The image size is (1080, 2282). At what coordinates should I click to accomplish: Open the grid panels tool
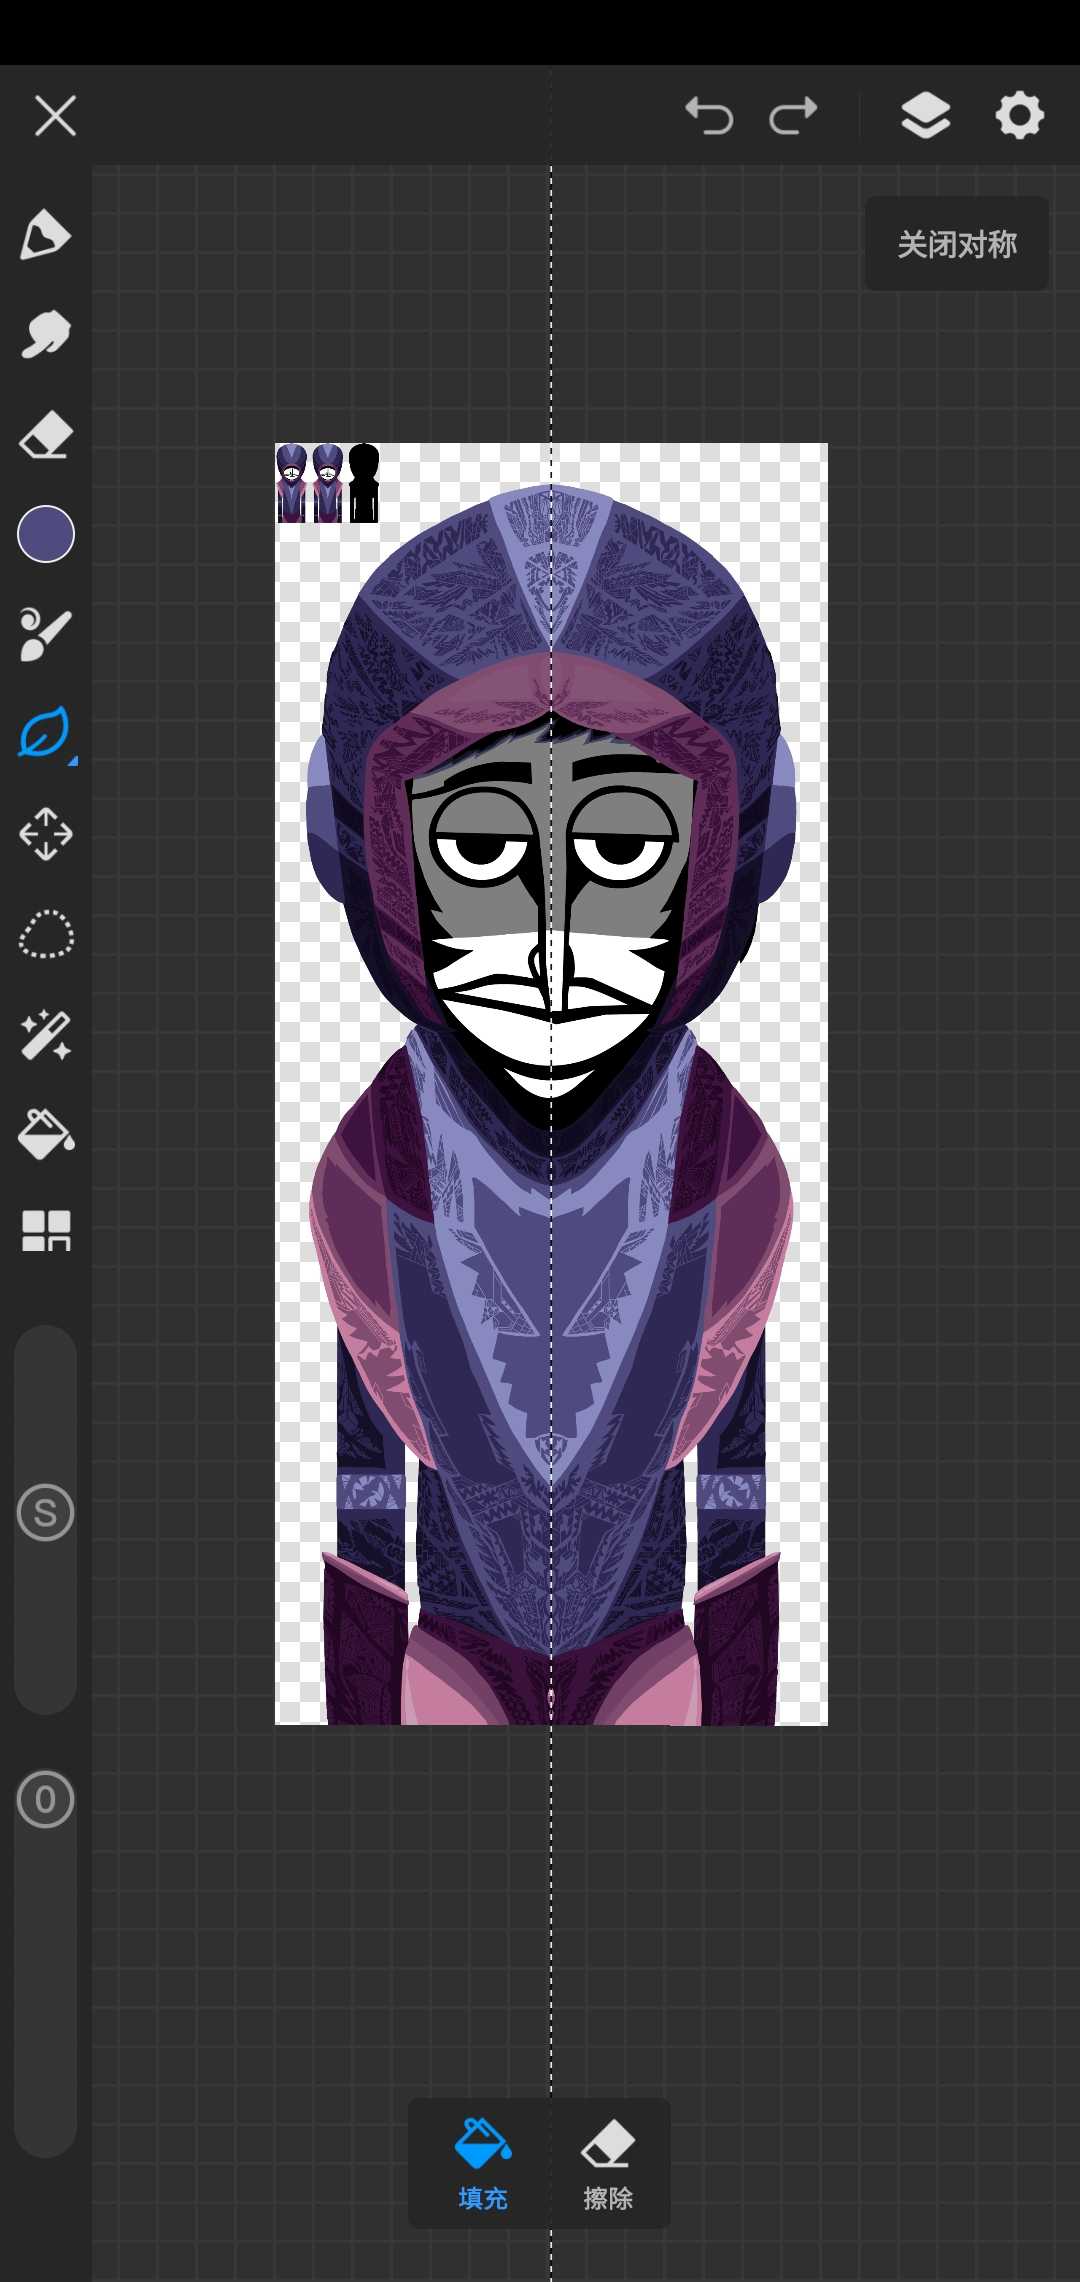click(46, 1231)
